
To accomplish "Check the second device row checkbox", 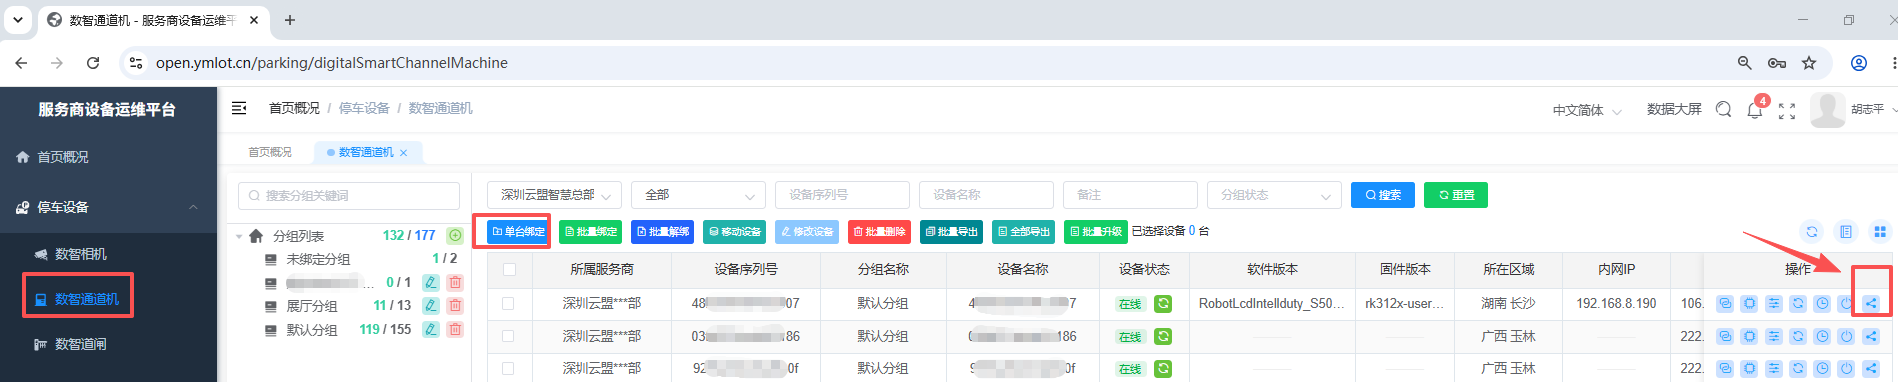I will tap(508, 336).
